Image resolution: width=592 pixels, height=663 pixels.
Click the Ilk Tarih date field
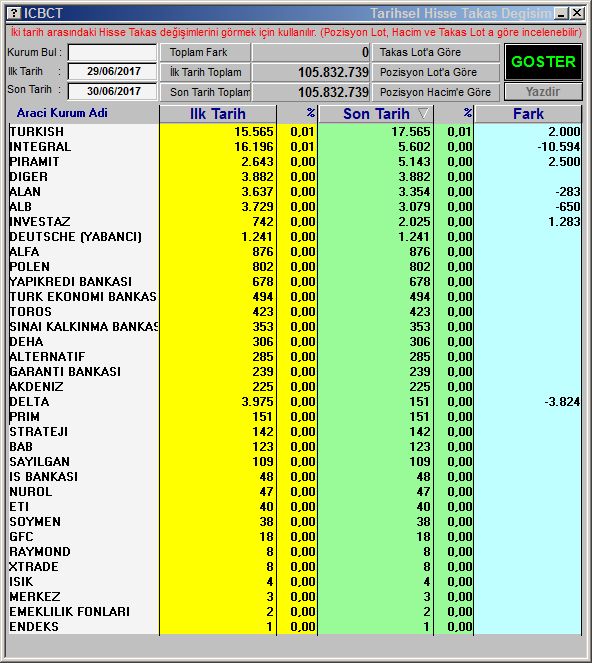pos(112,71)
